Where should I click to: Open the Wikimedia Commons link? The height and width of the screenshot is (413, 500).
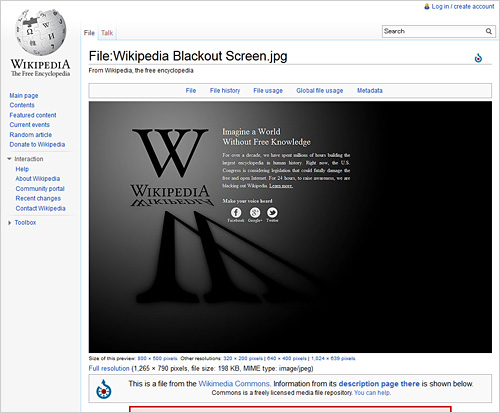234,384
